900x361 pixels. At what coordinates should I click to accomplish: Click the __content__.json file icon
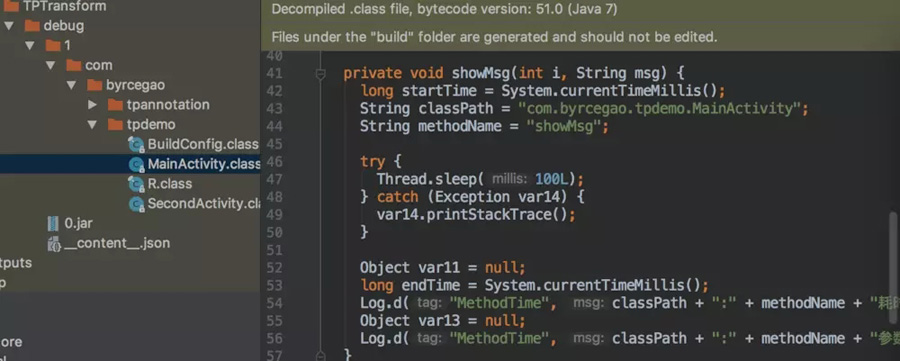click(x=55, y=243)
